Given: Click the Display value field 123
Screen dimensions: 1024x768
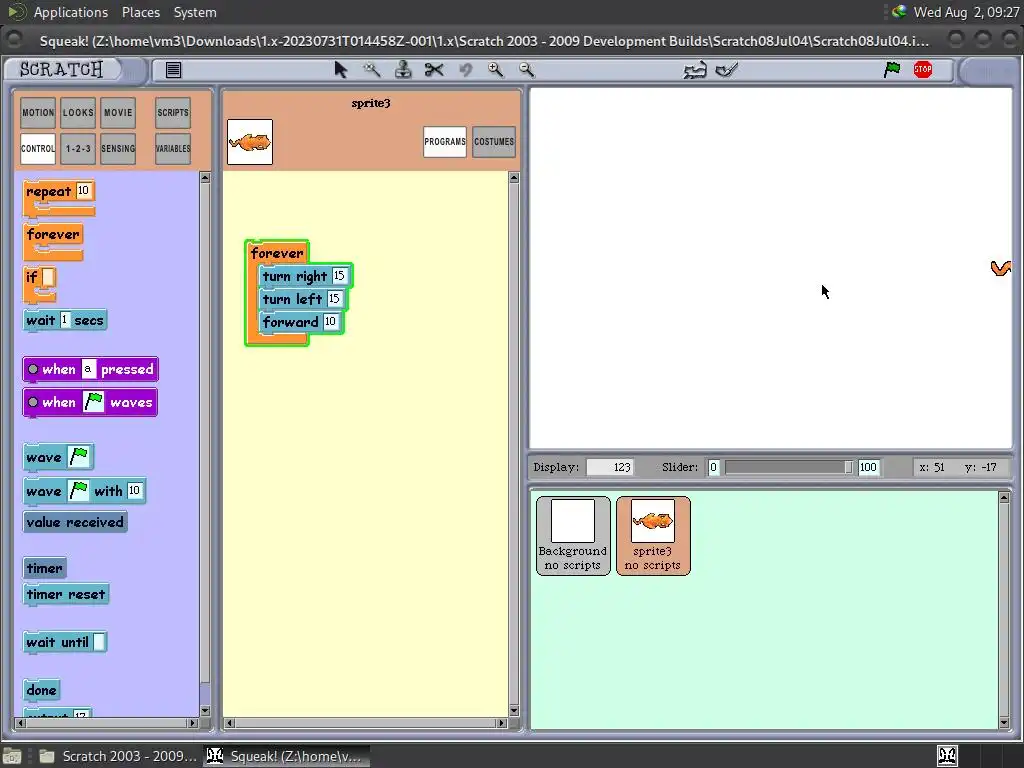Looking at the screenshot, I should [610, 467].
